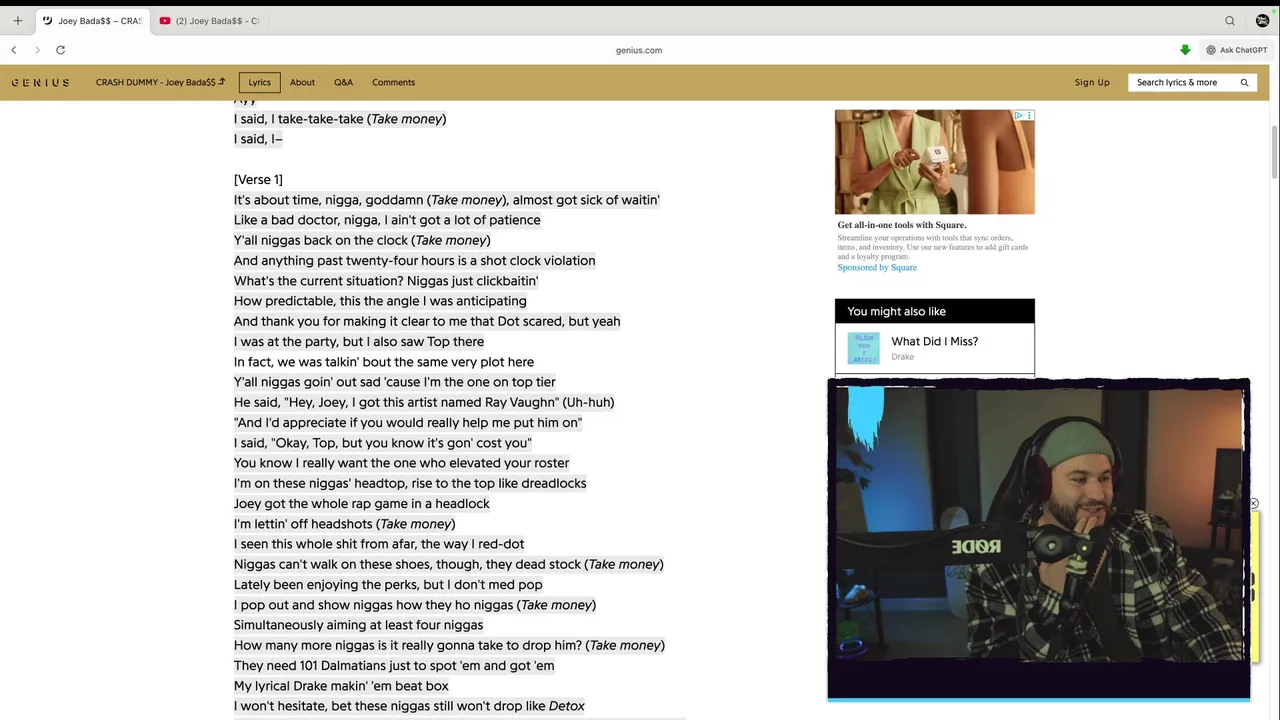
Task: Click lyric 'Simultaneously aiming at least four niggas'
Action: click(x=358, y=625)
